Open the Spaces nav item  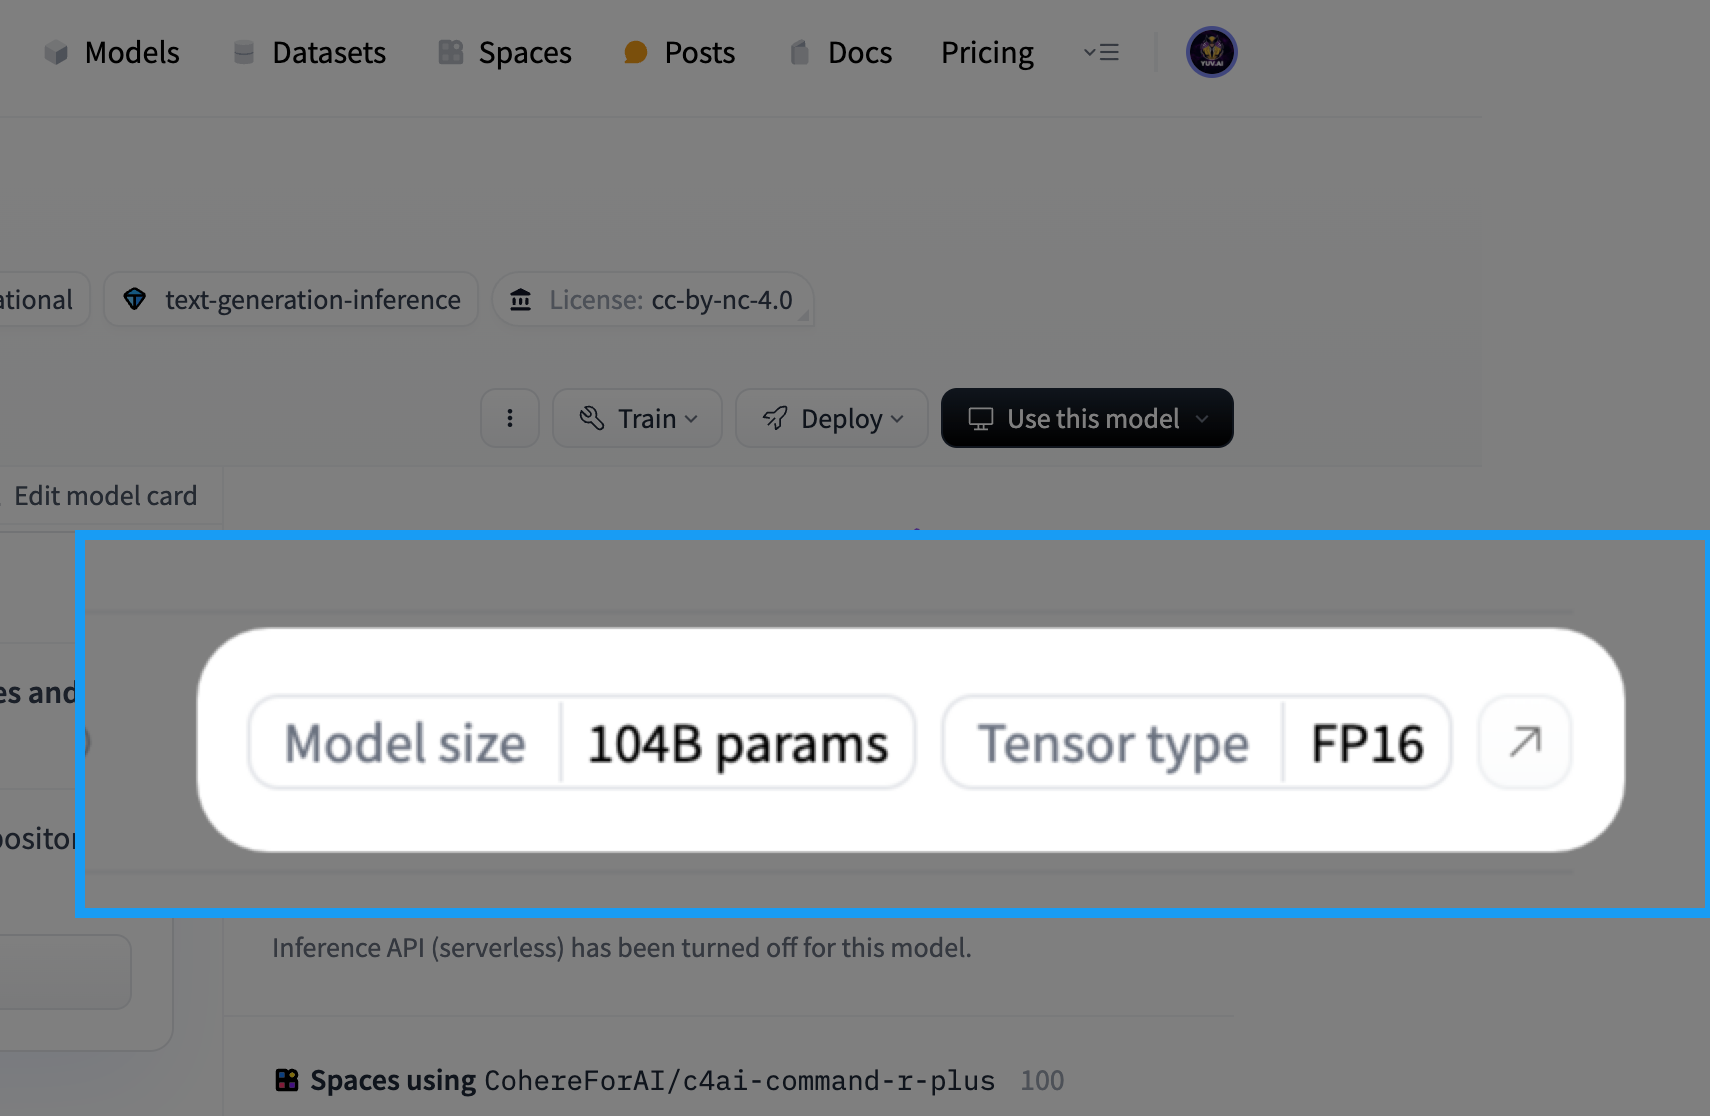(505, 53)
